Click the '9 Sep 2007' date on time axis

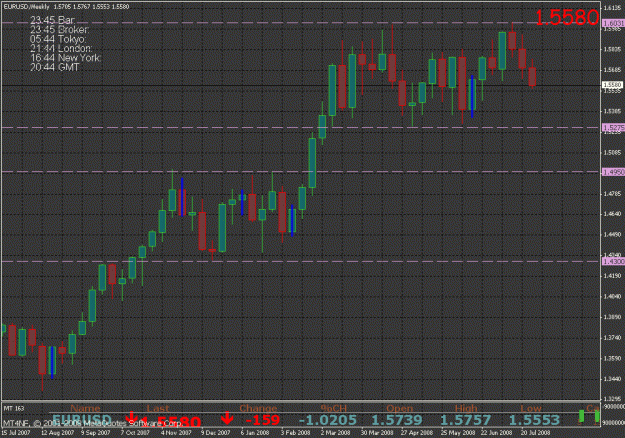click(x=96, y=433)
